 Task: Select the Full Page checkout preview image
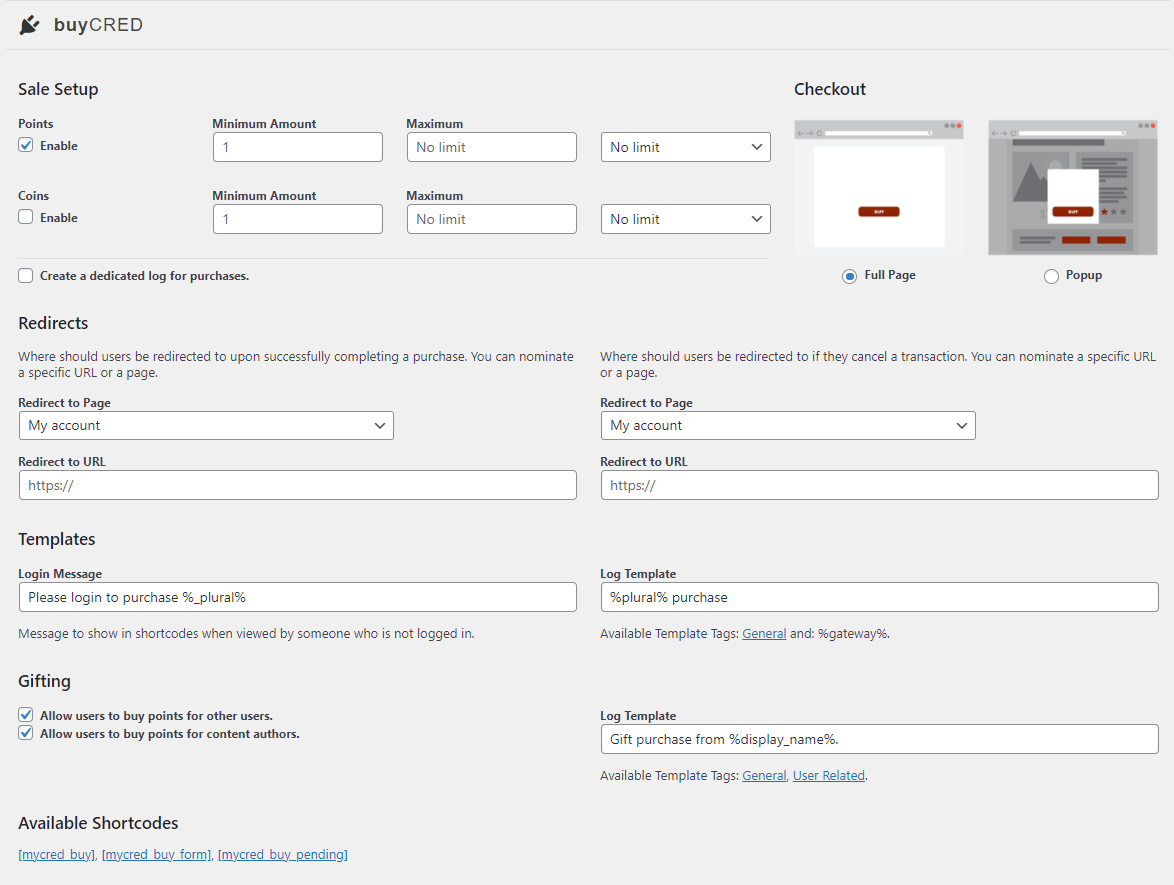pyautogui.click(x=878, y=187)
